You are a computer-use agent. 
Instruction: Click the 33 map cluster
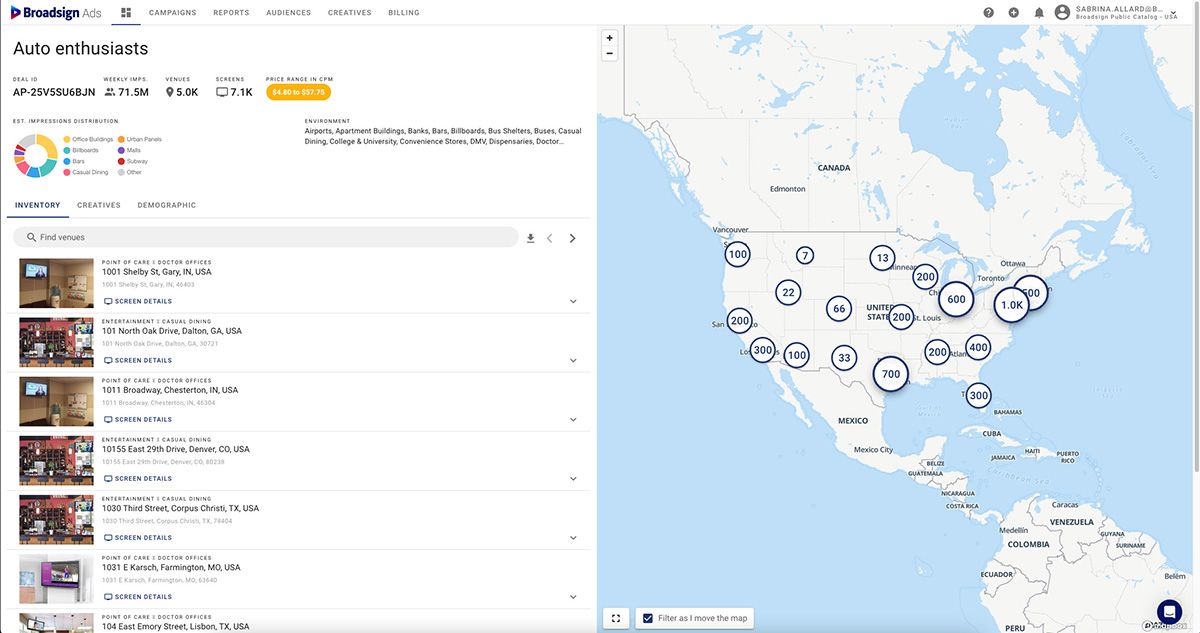tap(845, 358)
